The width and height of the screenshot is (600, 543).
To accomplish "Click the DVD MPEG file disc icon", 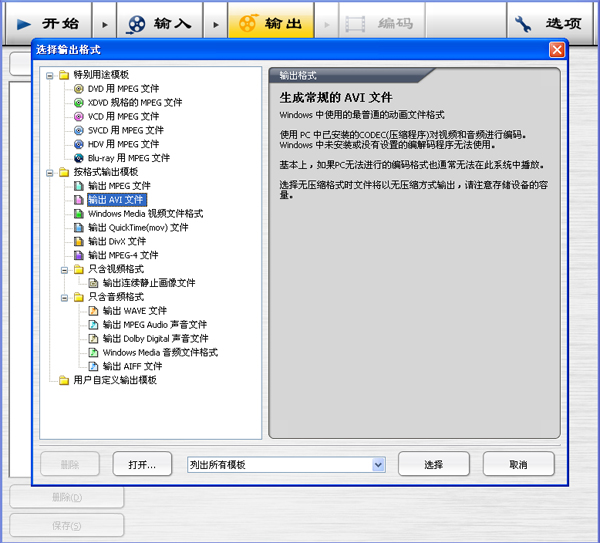I will tap(78, 89).
